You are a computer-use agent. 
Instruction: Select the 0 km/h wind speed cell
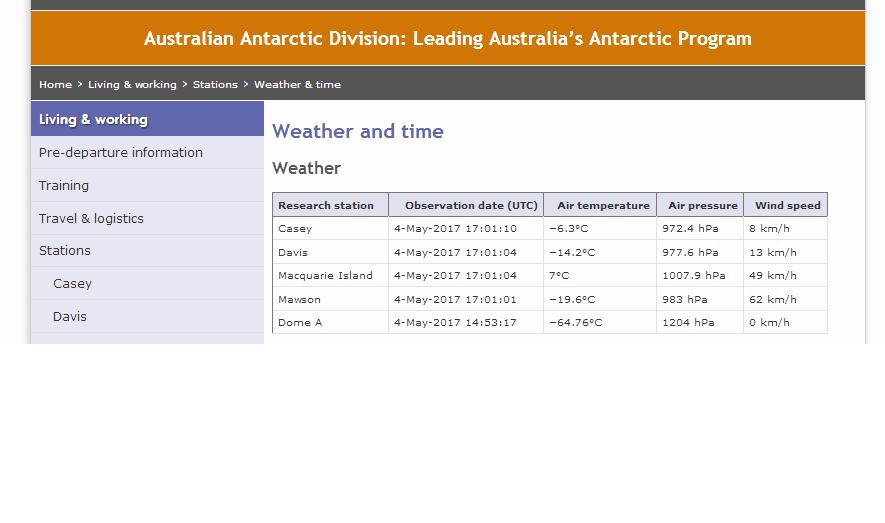tap(786, 322)
